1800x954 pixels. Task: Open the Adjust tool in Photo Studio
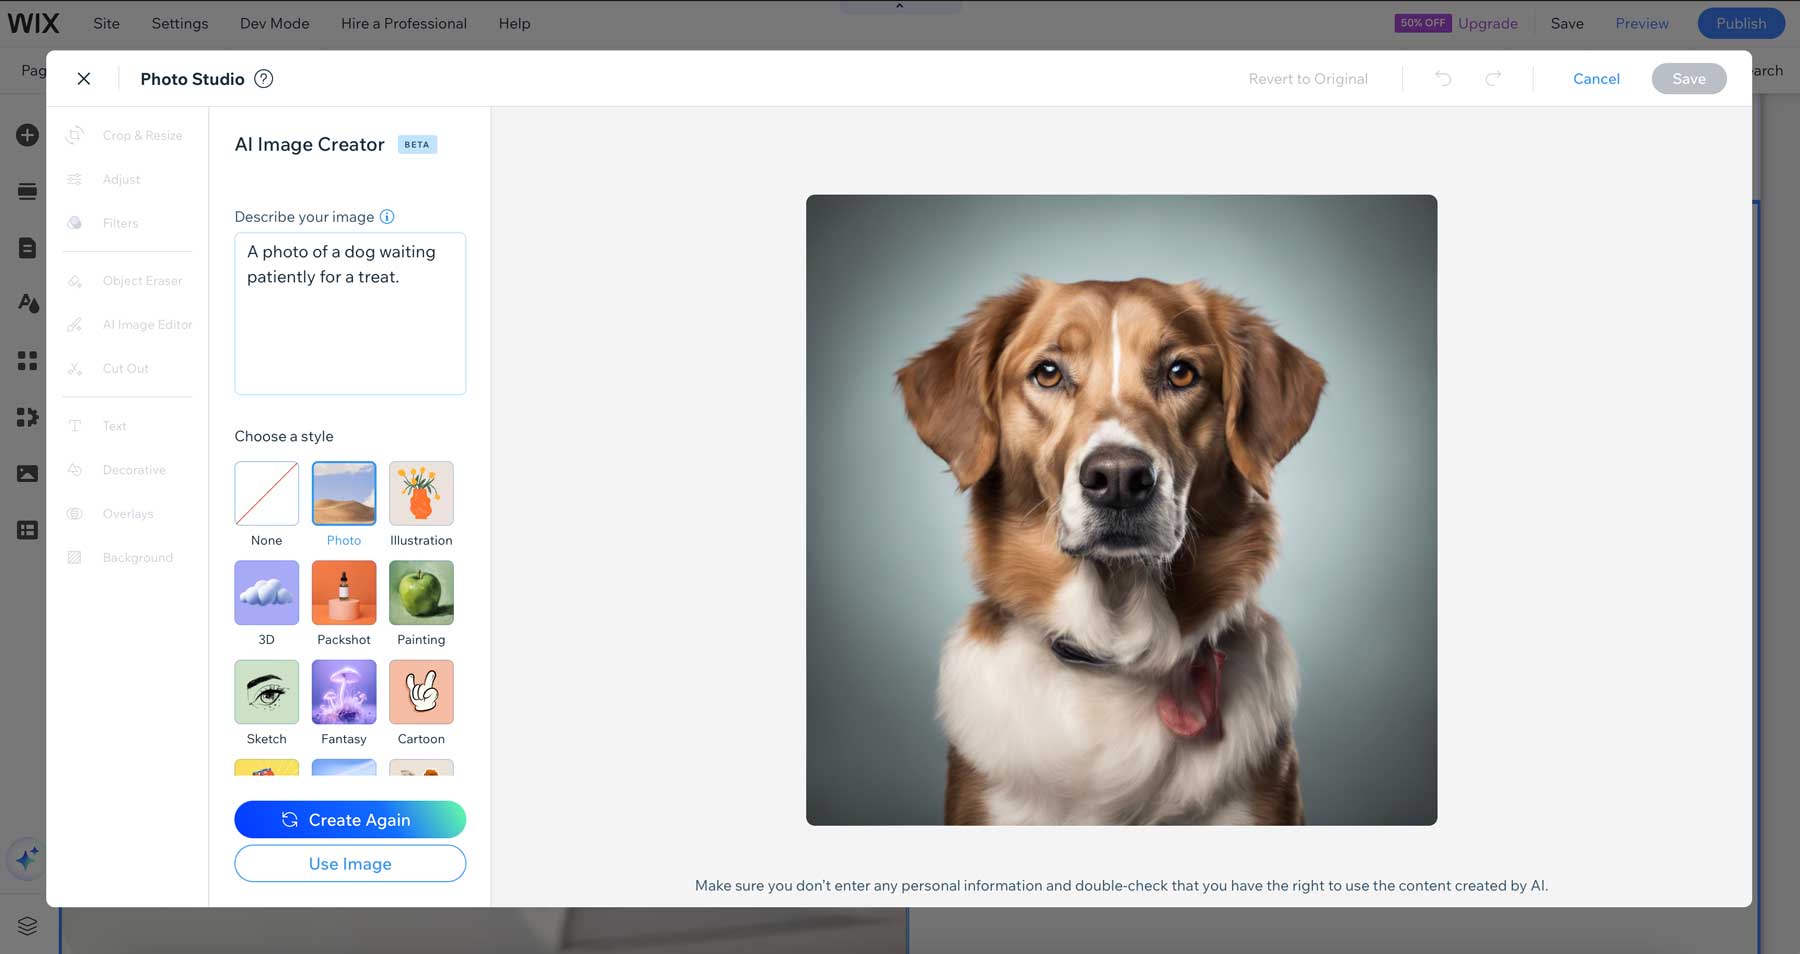[121, 179]
